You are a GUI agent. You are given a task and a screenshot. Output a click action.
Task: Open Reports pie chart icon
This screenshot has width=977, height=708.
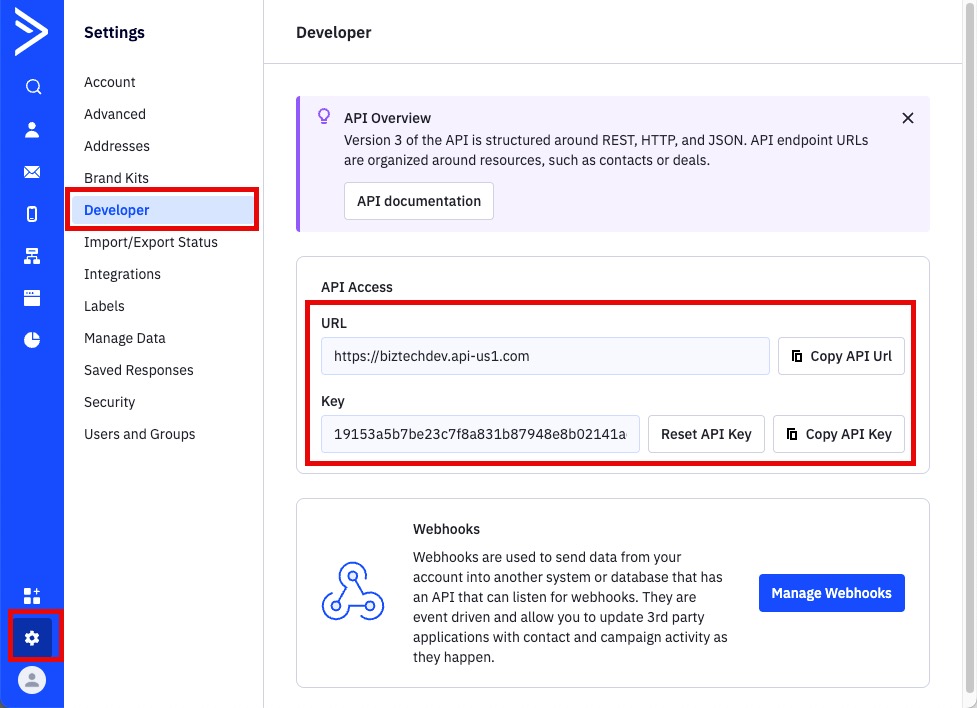[32, 341]
